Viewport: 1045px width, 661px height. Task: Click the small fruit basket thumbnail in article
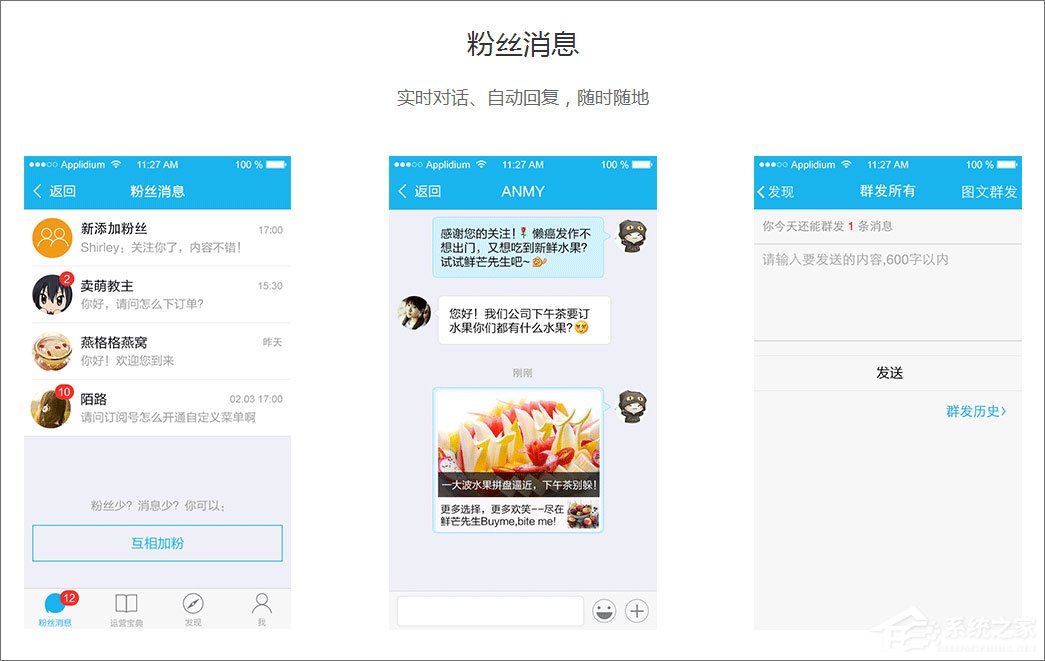coord(583,515)
